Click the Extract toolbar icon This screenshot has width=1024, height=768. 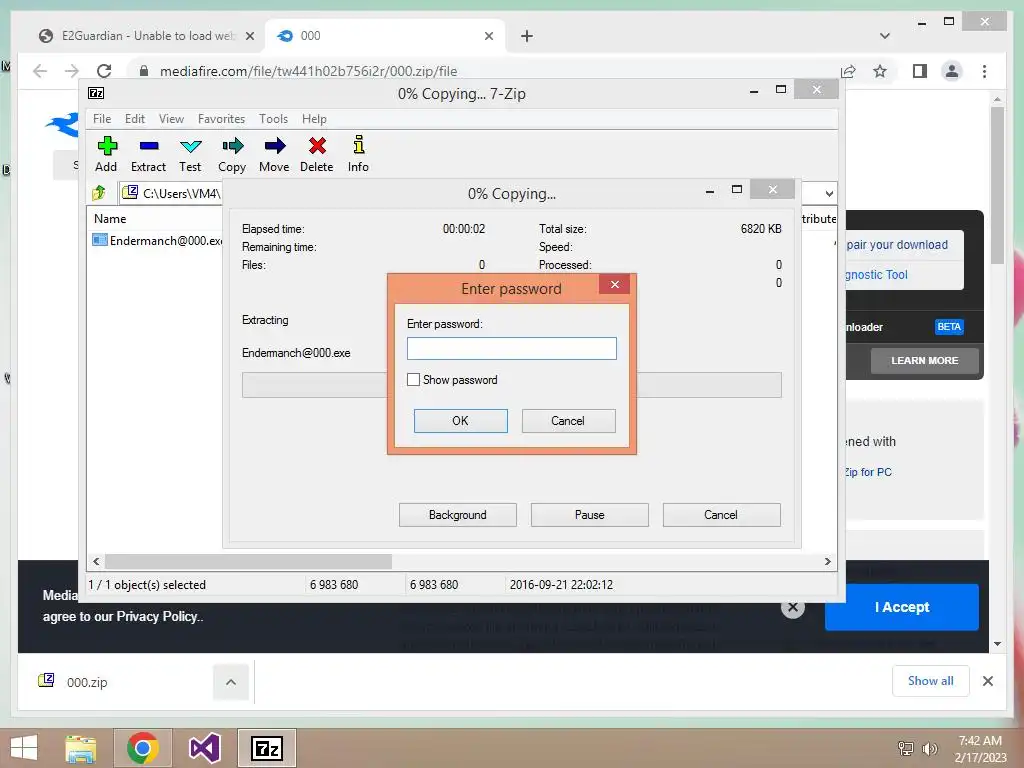click(x=148, y=153)
